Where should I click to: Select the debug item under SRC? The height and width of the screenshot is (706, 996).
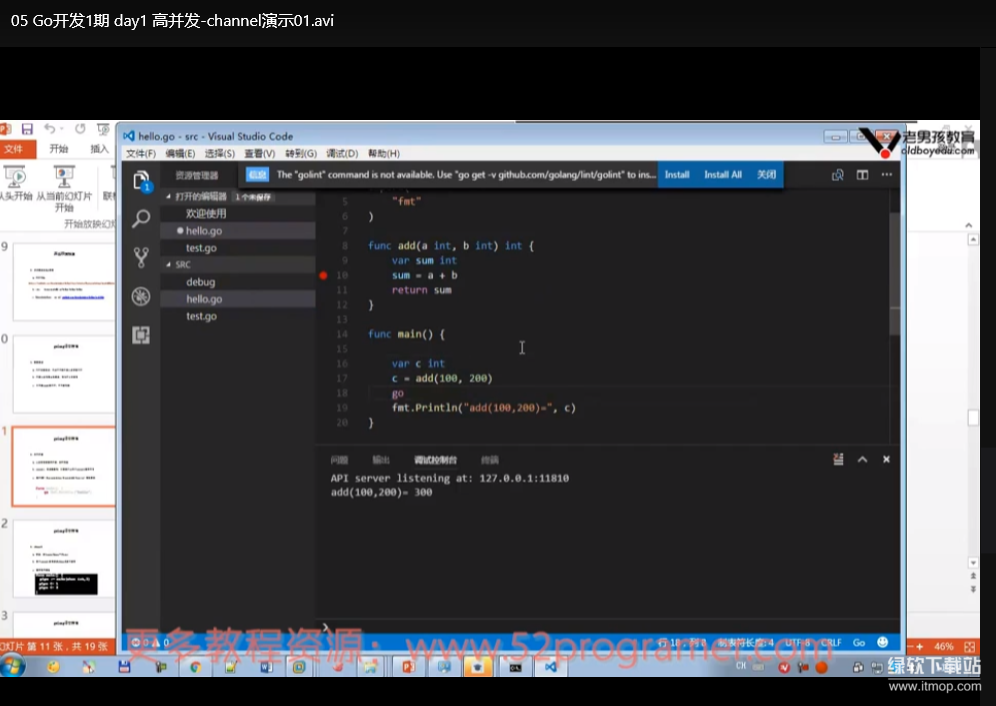pos(238,282)
